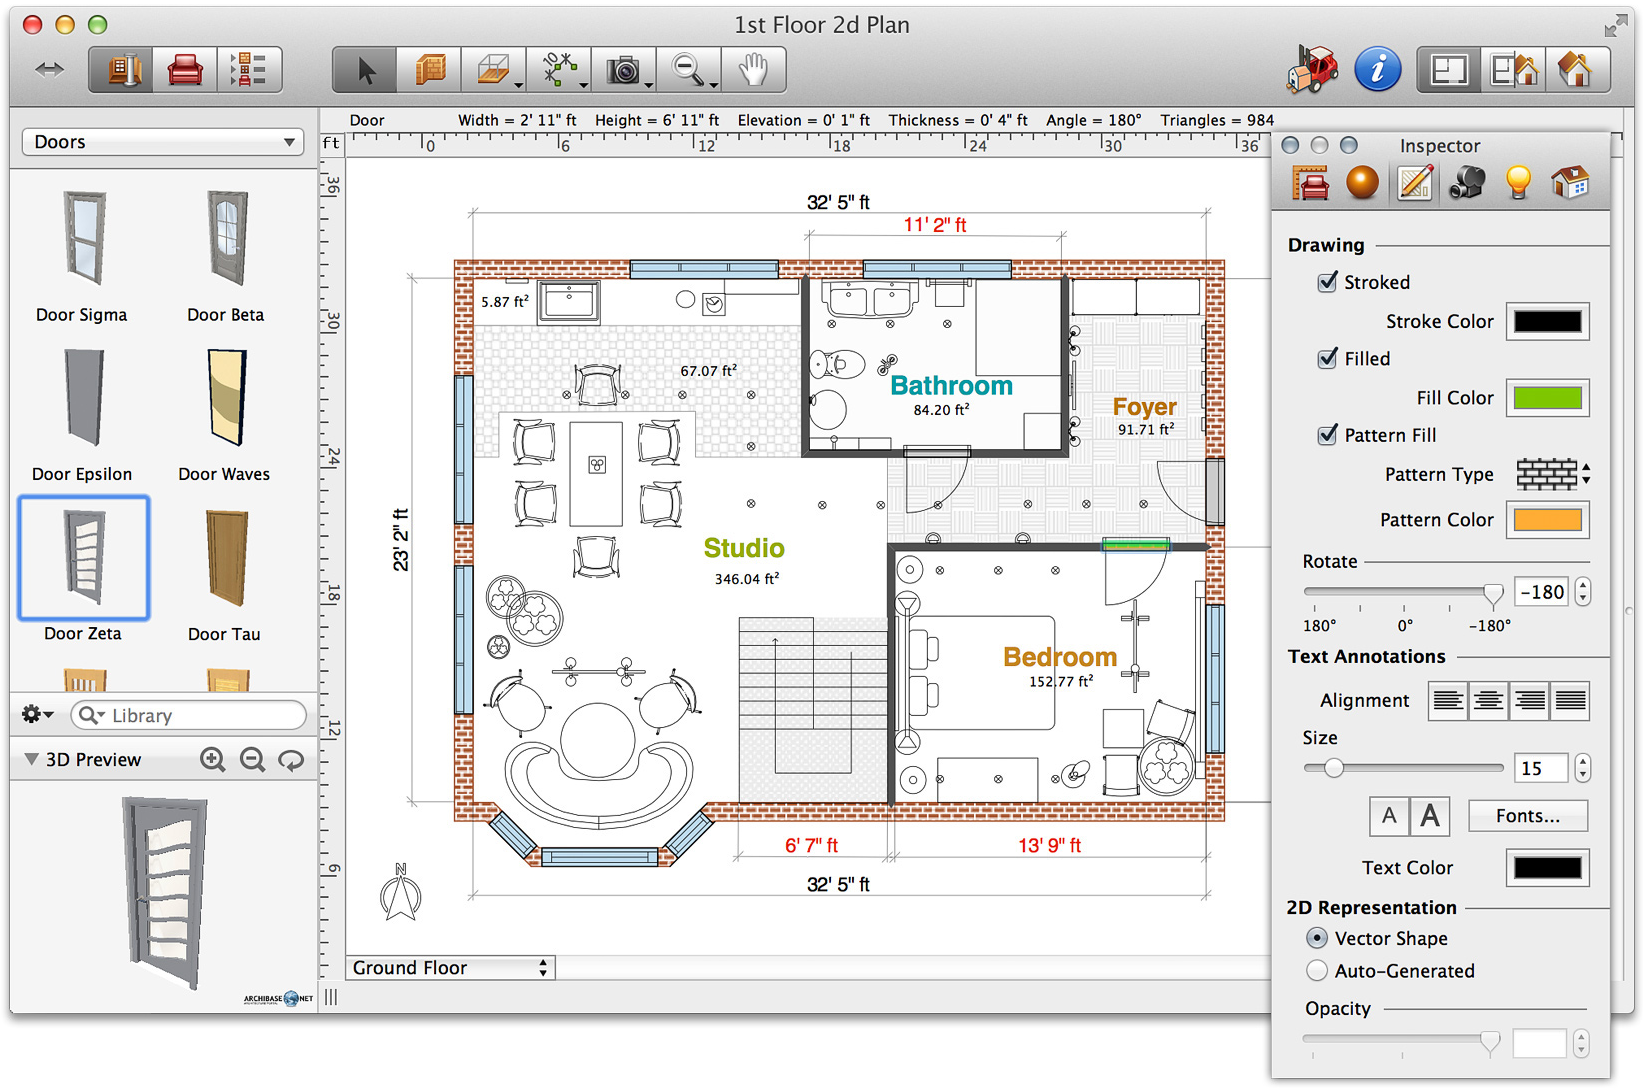This screenshot has width=1646, height=1090.
Task: Uncheck the Stroked checkbox
Action: [x=1327, y=282]
